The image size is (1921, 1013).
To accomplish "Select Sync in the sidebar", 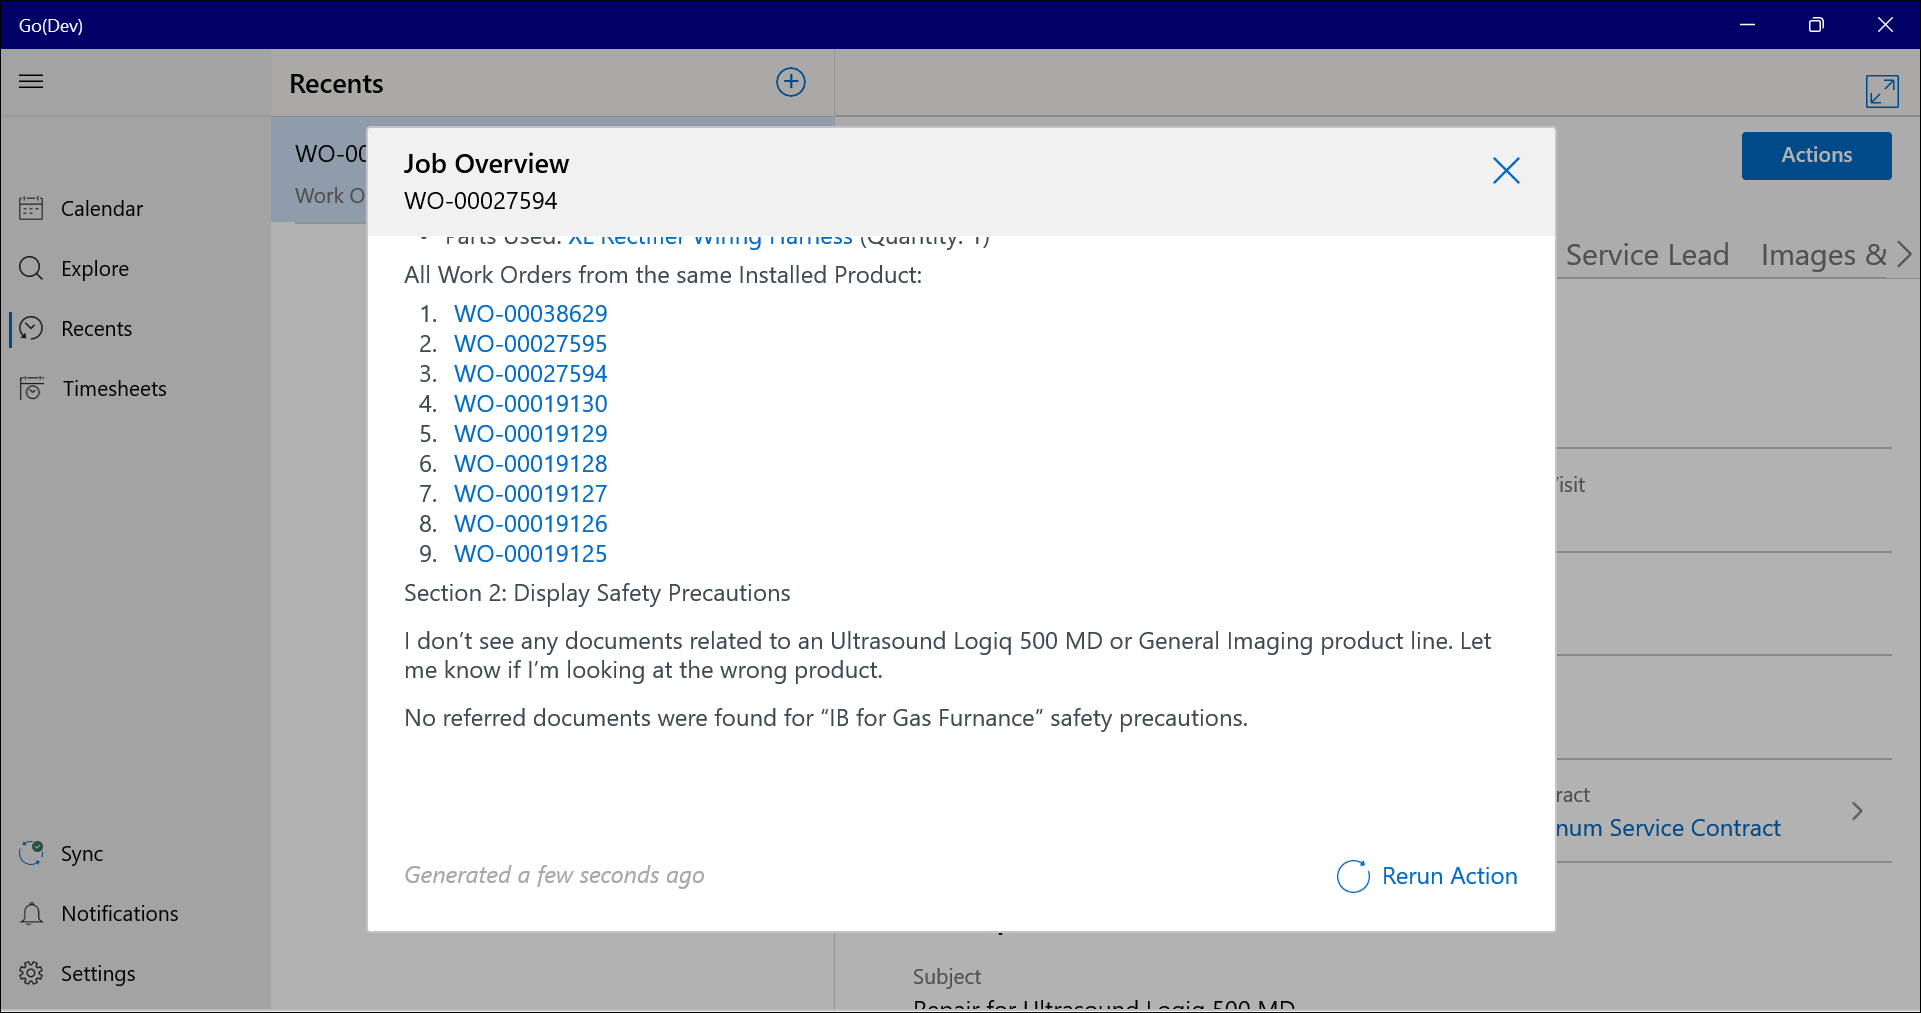I will (x=82, y=853).
